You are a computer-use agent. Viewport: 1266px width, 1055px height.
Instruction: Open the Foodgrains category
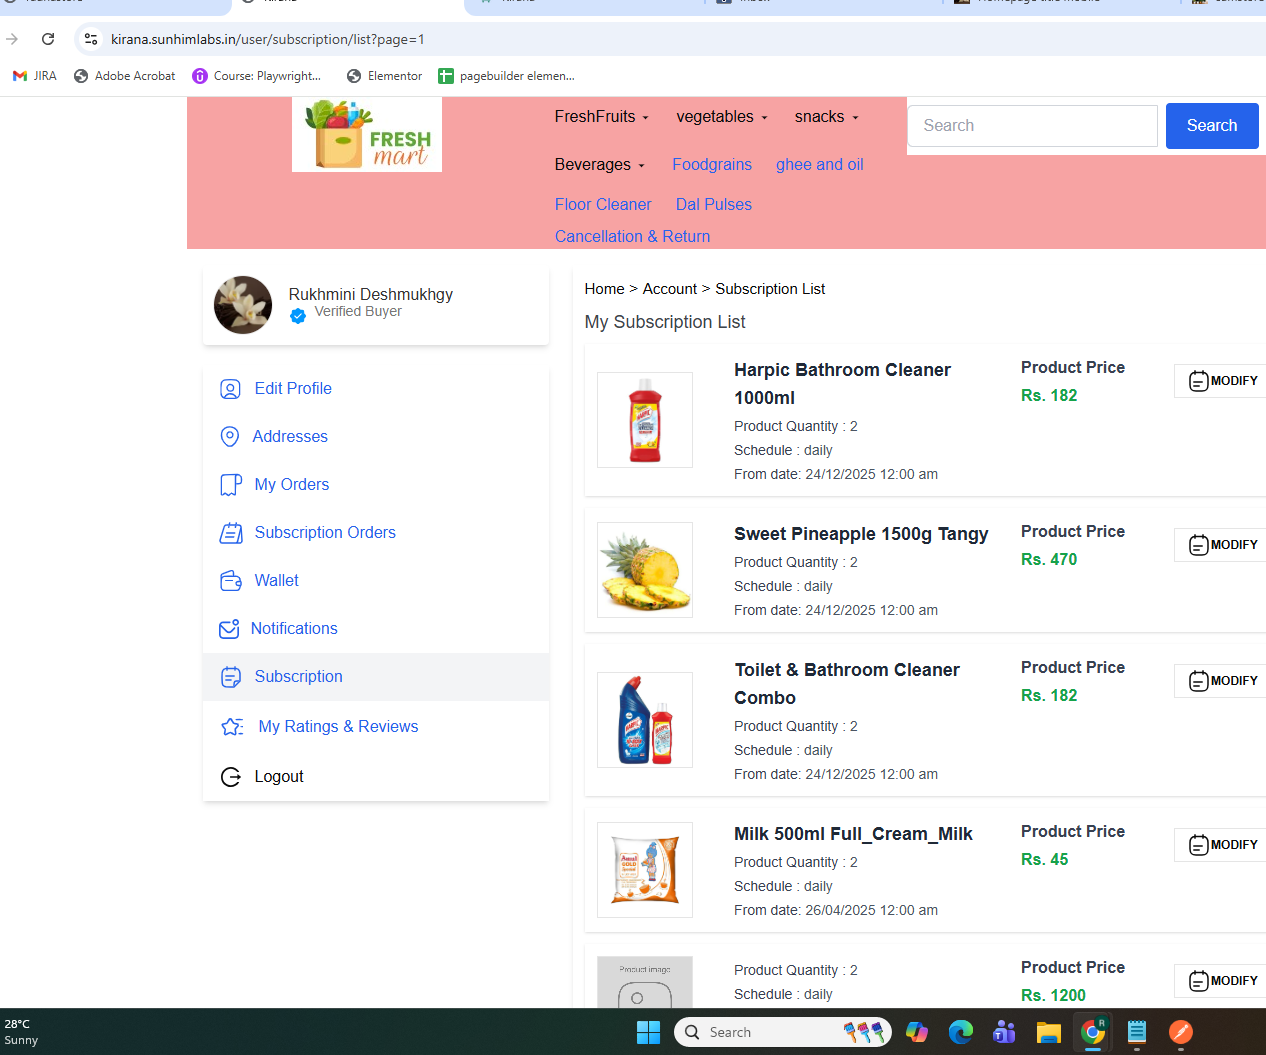712,165
